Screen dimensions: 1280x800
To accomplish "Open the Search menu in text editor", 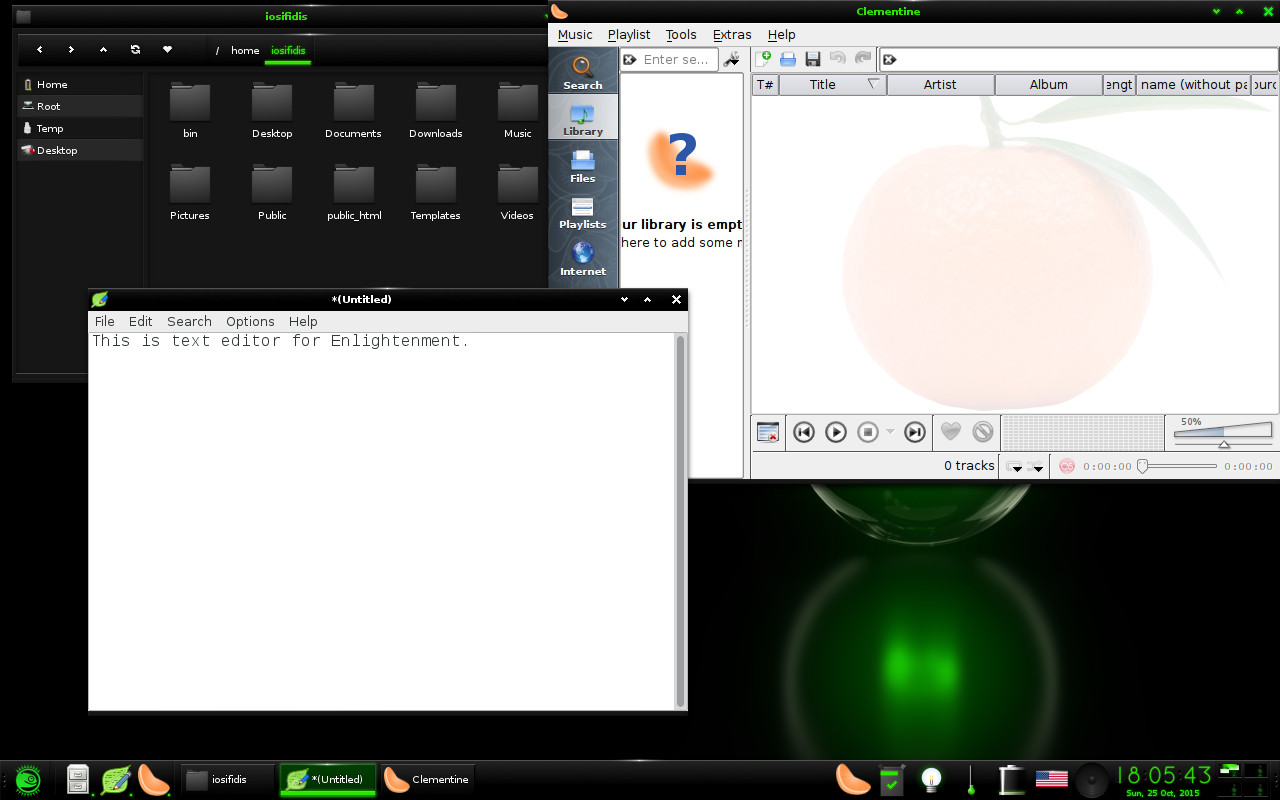I will [x=189, y=321].
